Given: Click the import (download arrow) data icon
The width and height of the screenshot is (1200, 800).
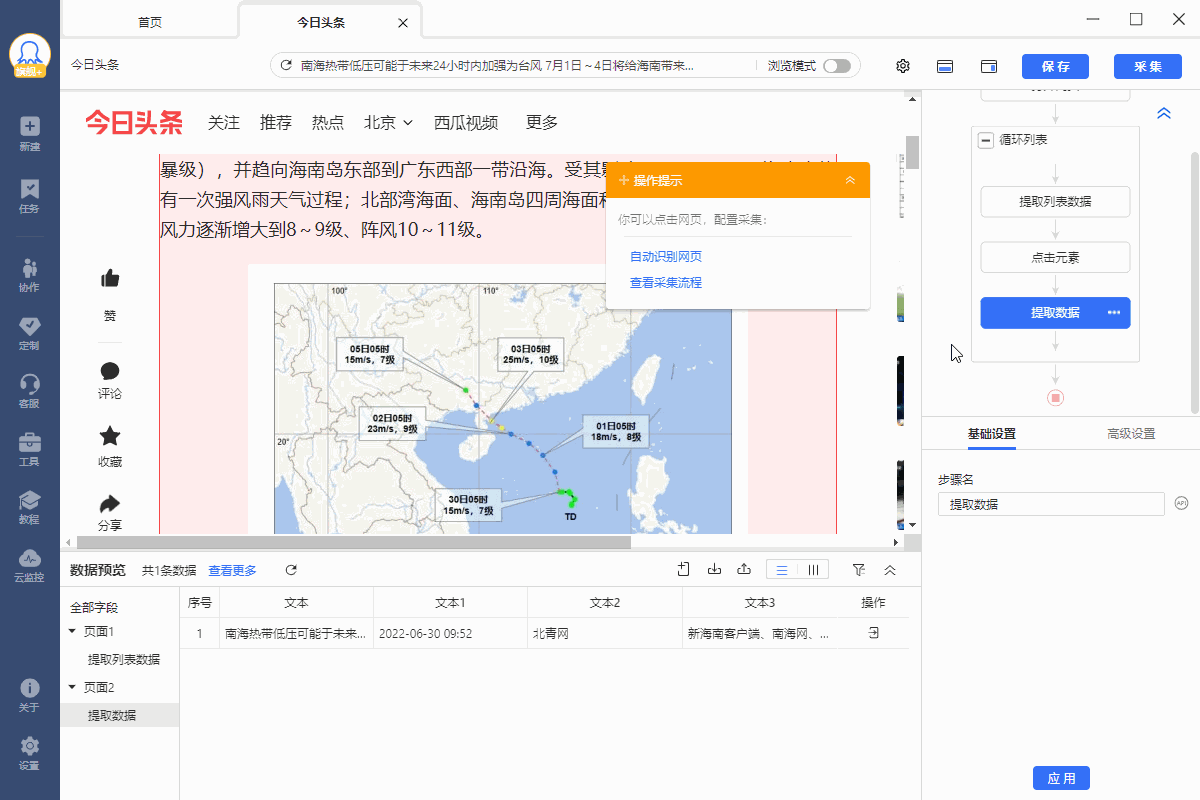Looking at the screenshot, I should pos(714,569).
